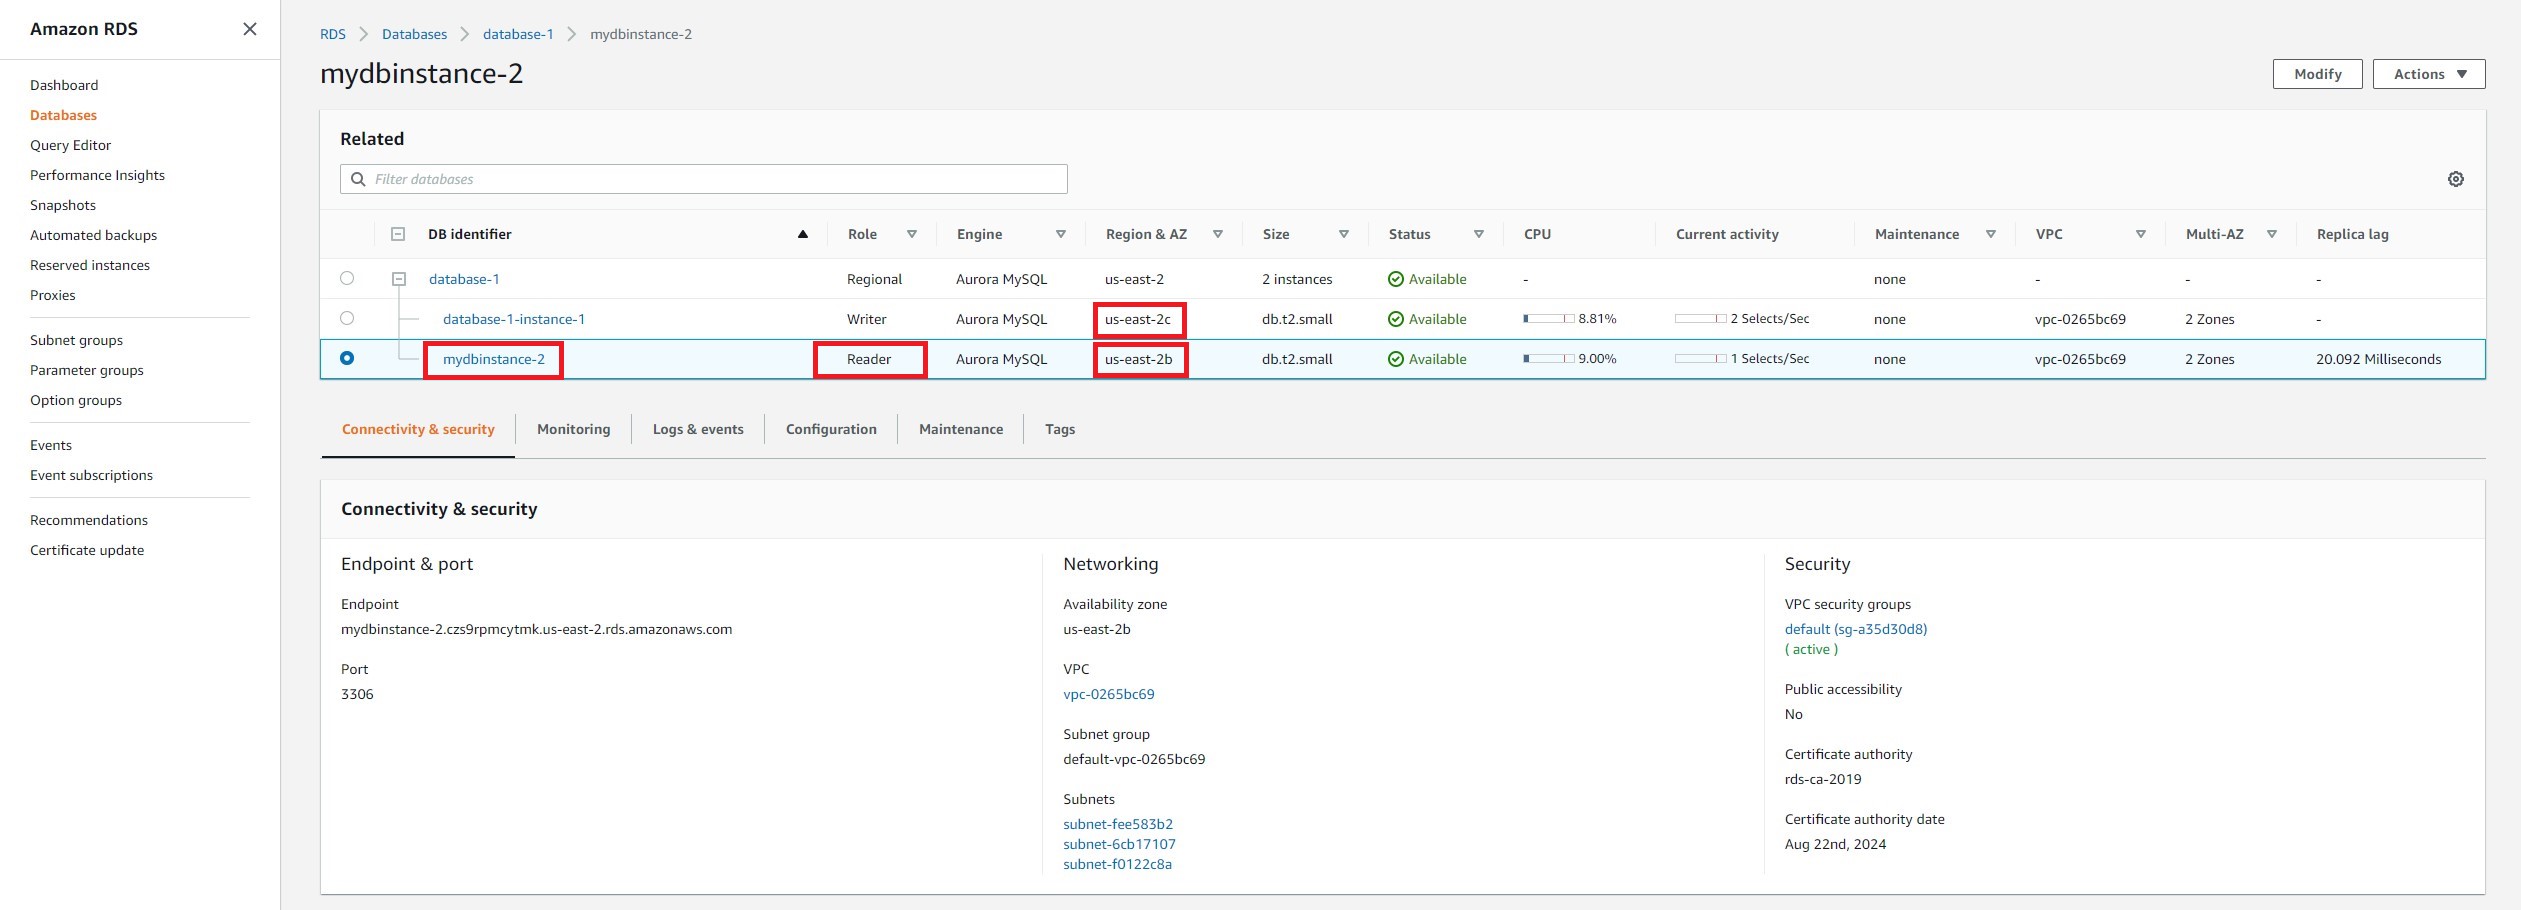This screenshot has width=2521, height=910.
Task: Focus the Filter databases input field
Action: pos(704,179)
